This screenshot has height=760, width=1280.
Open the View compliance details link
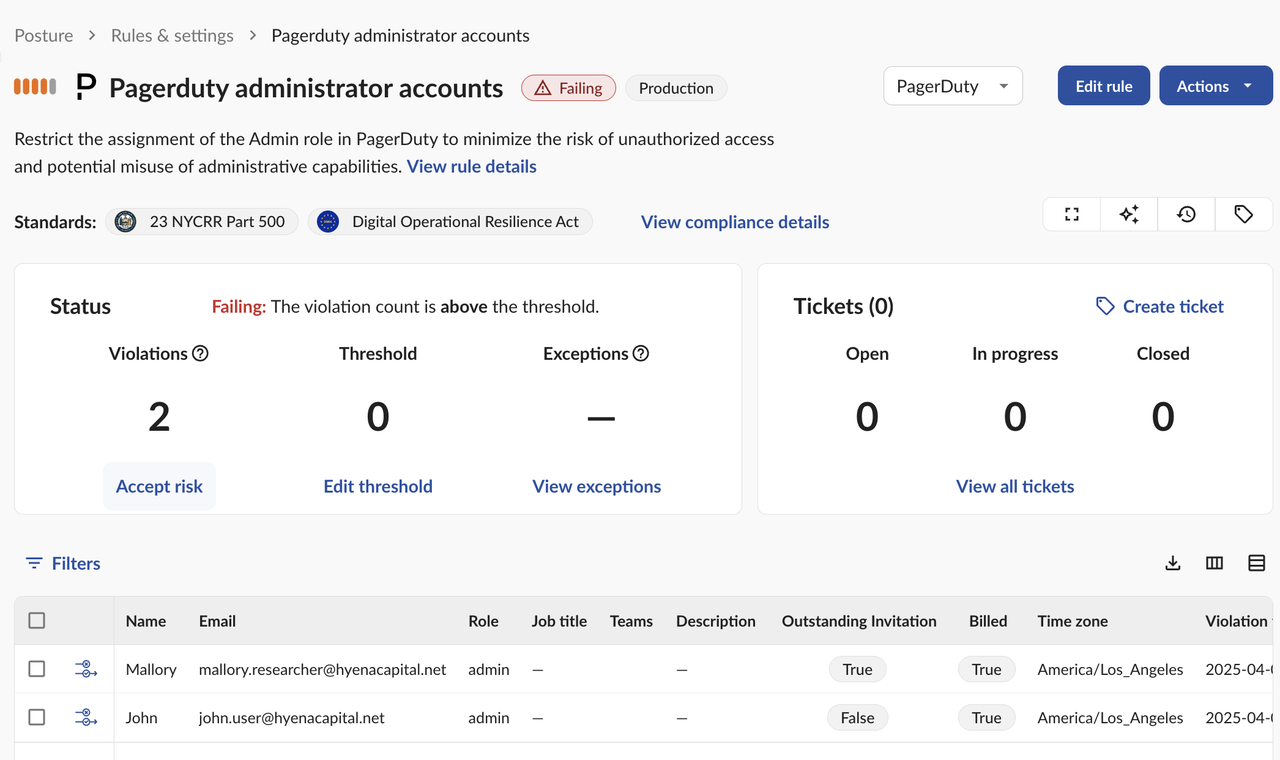(x=735, y=222)
